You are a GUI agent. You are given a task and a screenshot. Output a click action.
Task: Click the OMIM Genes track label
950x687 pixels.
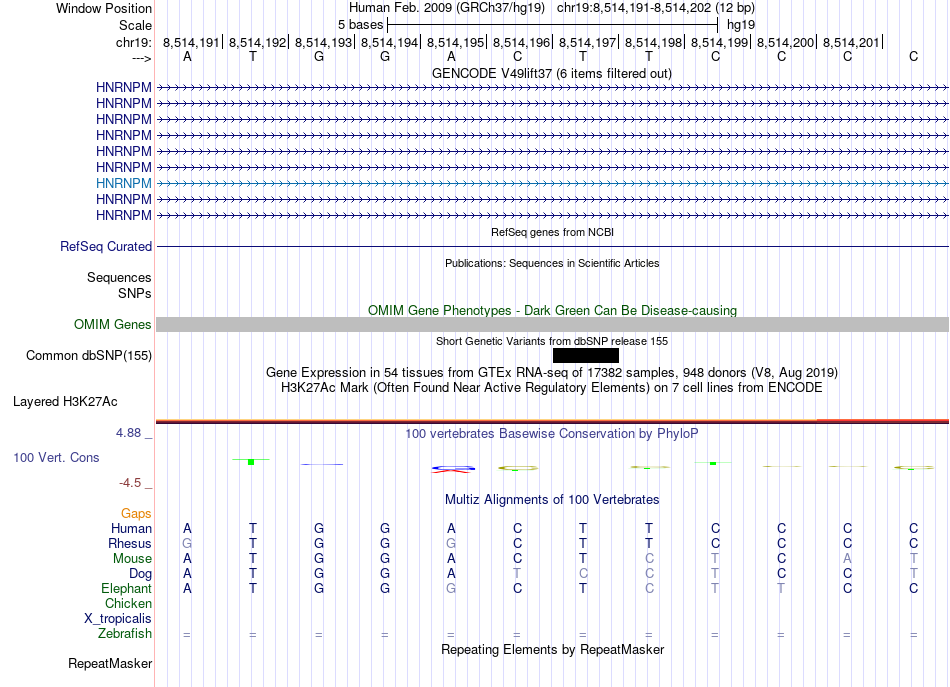(x=113, y=325)
